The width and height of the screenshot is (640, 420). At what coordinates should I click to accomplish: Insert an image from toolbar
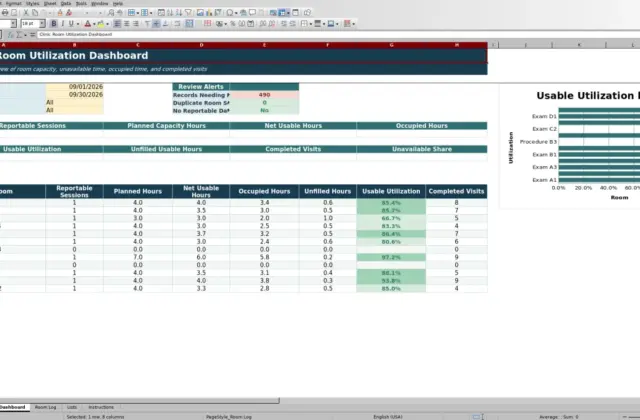[x=200, y=13]
